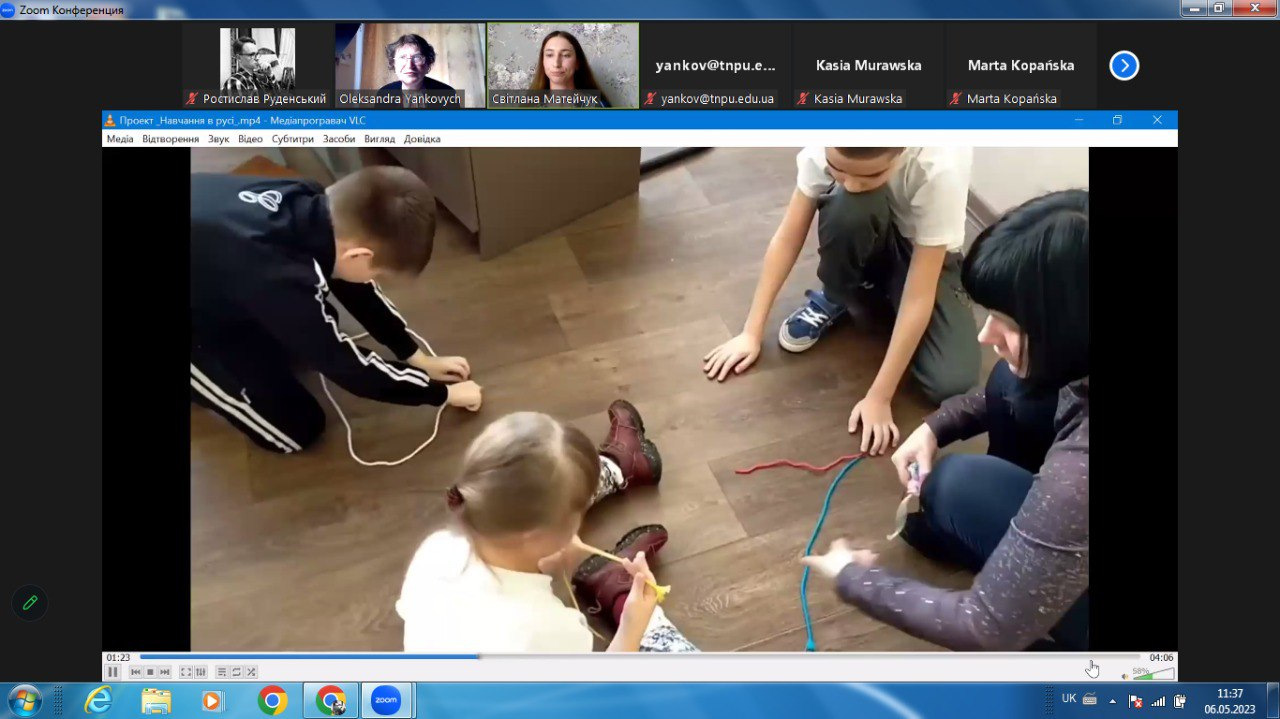Select Oleksandra Yankovych's video thumbnail
The image size is (1280, 719).
[410, 65]
